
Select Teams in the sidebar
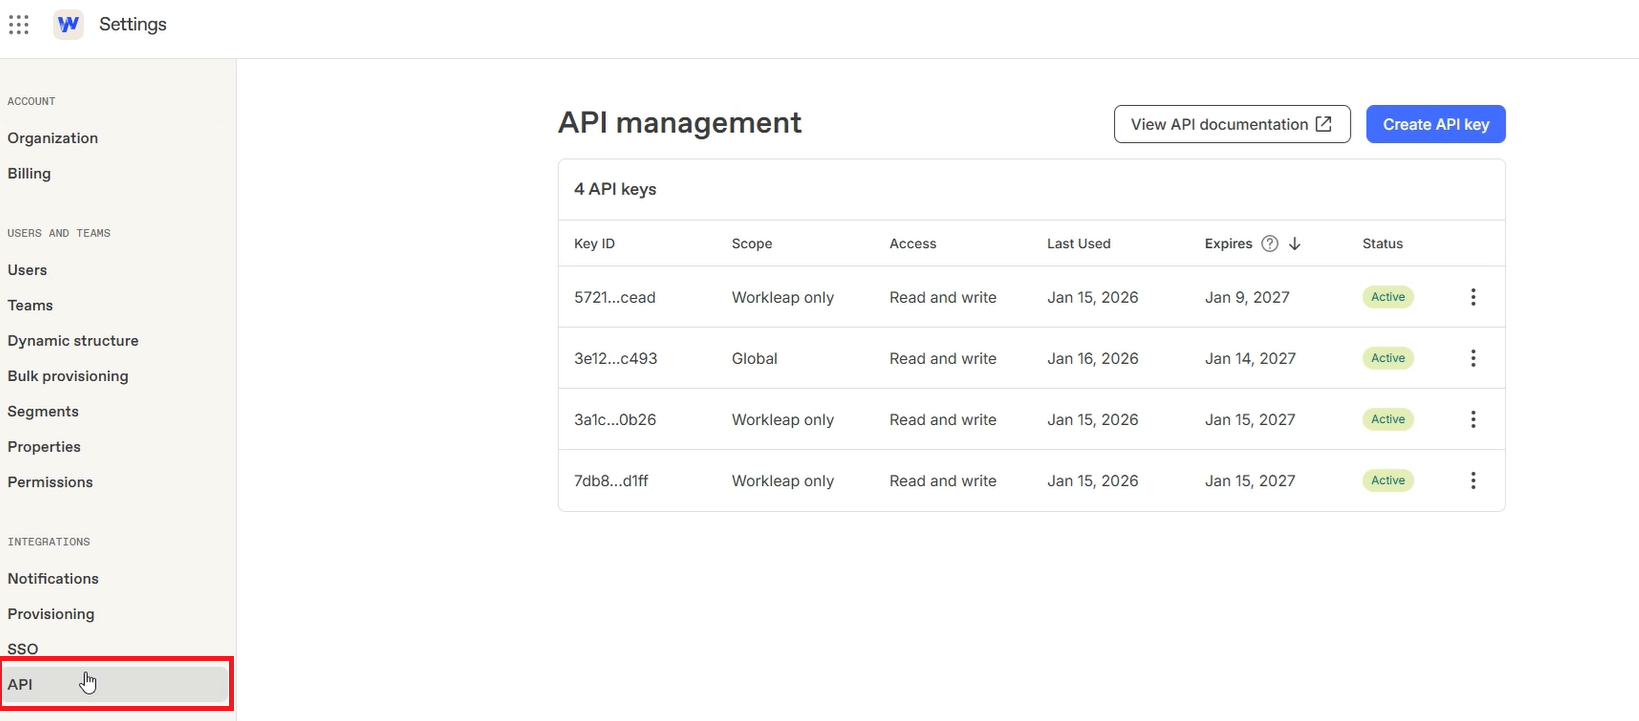coord(30,305)
